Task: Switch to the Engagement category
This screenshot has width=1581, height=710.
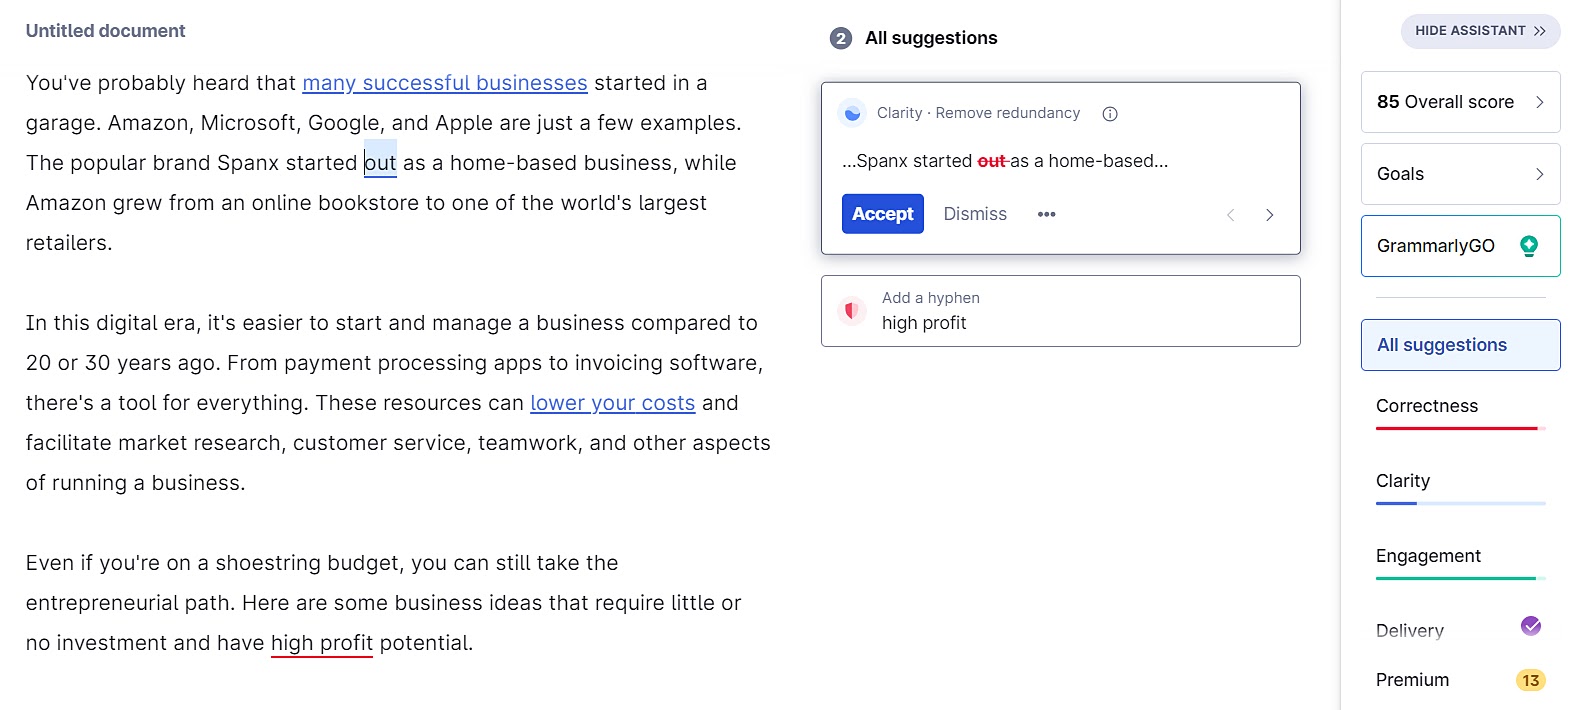Action: (1428, 556)
